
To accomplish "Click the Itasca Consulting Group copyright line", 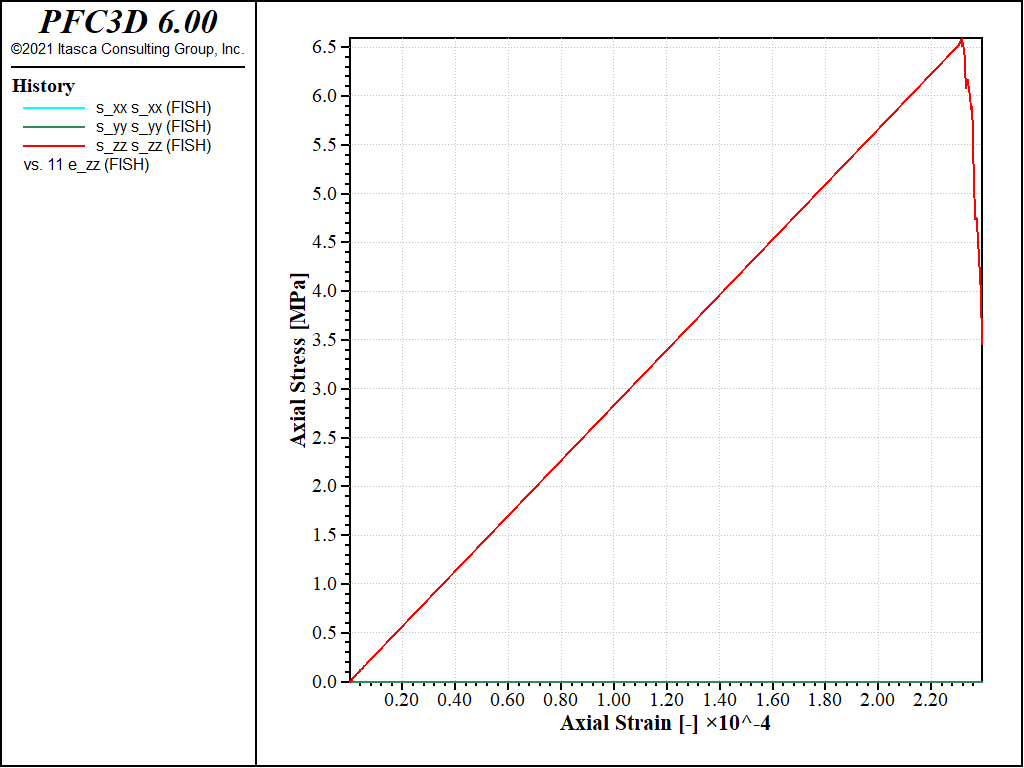I will click(x=127, y=49).
